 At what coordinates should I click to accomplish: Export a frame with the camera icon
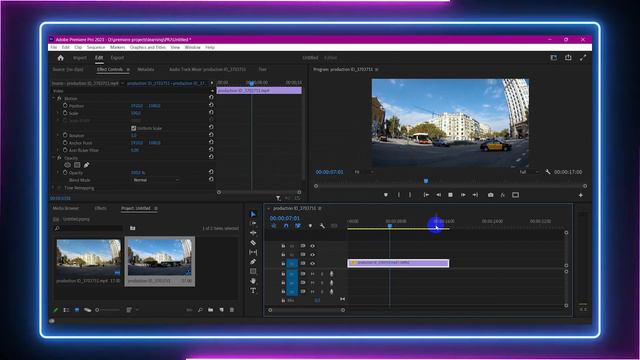point(491,195)
